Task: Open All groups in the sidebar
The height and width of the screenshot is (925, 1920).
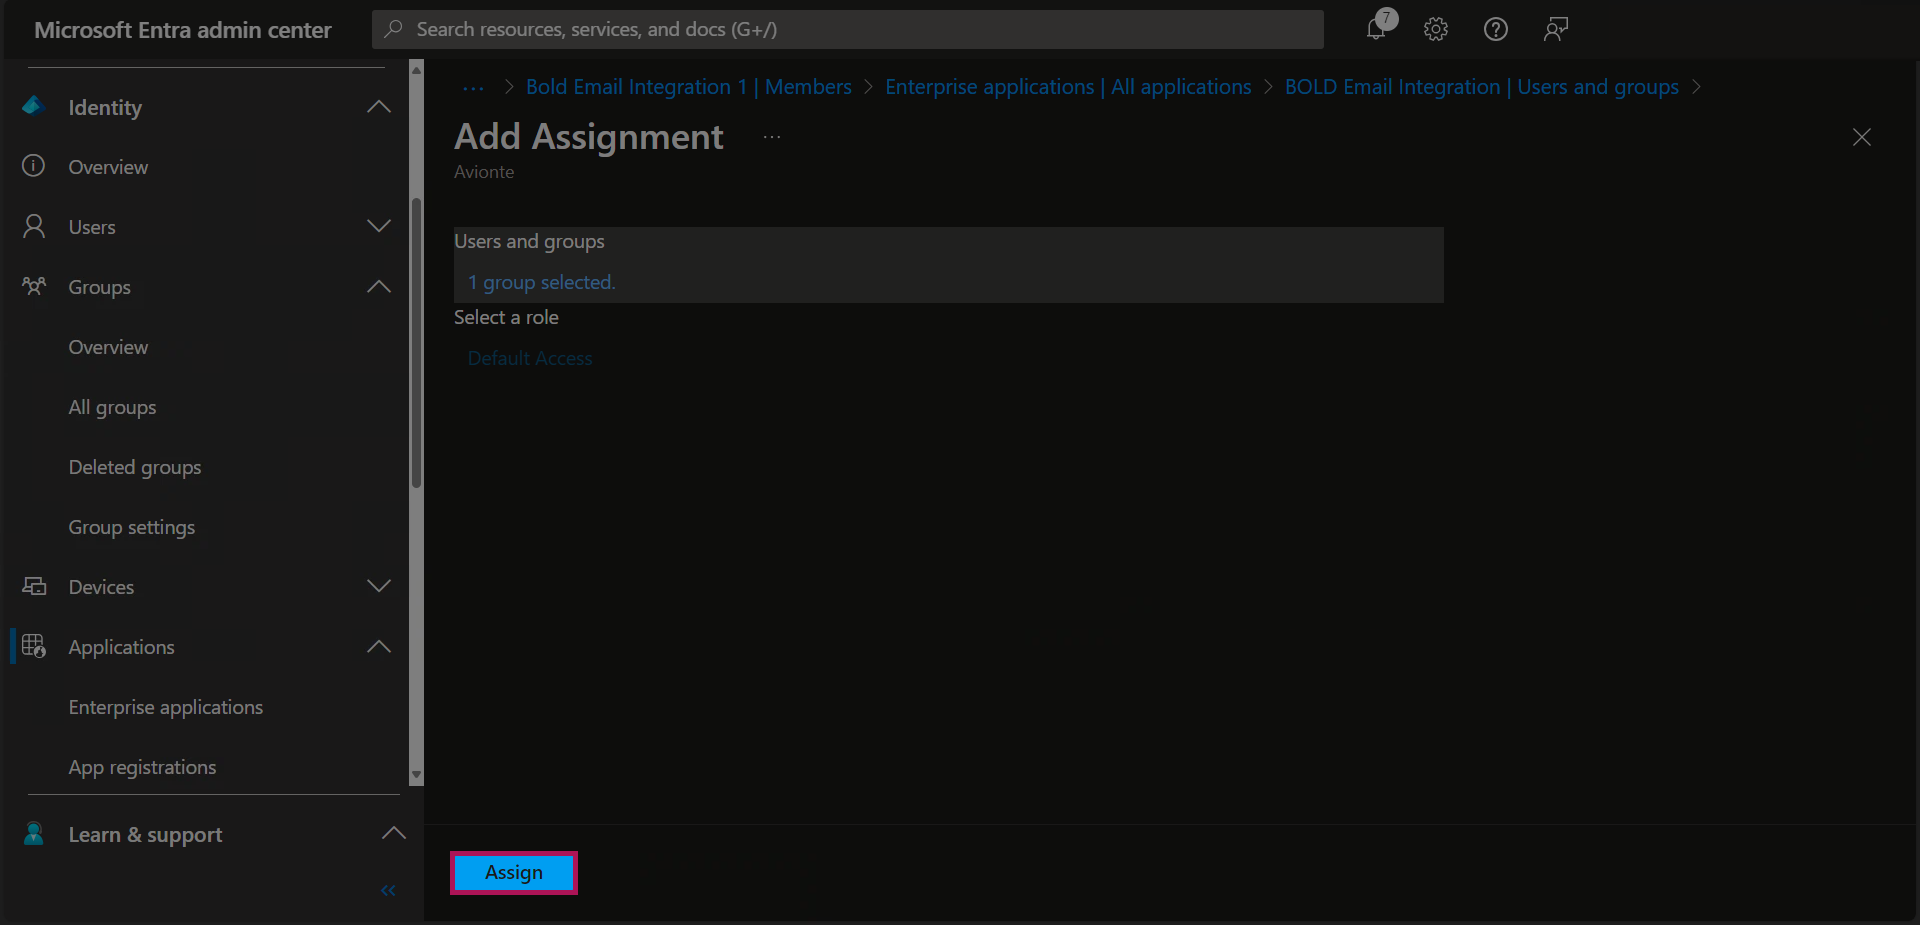Action: click(112, 407)
